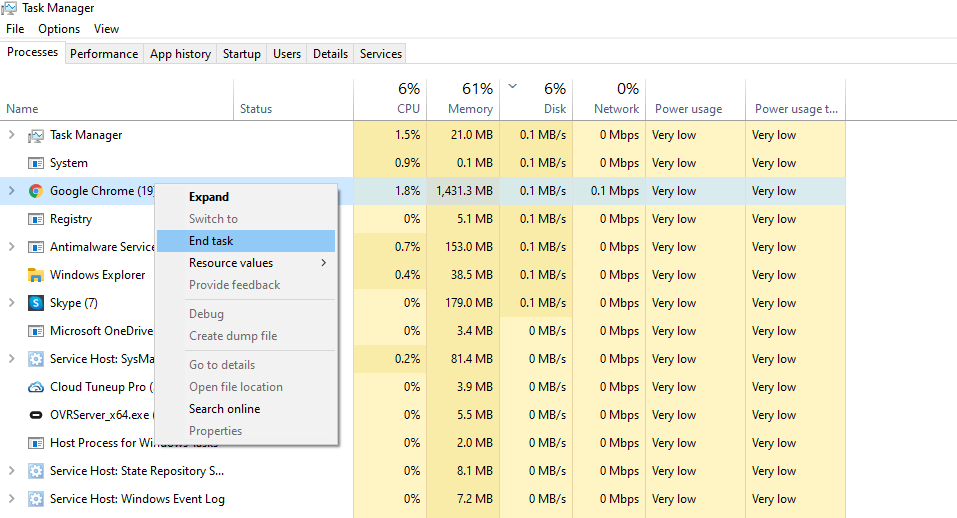Choose Search online in context menu
Viewport: 957px width, 518px height.
pos(246,409)
